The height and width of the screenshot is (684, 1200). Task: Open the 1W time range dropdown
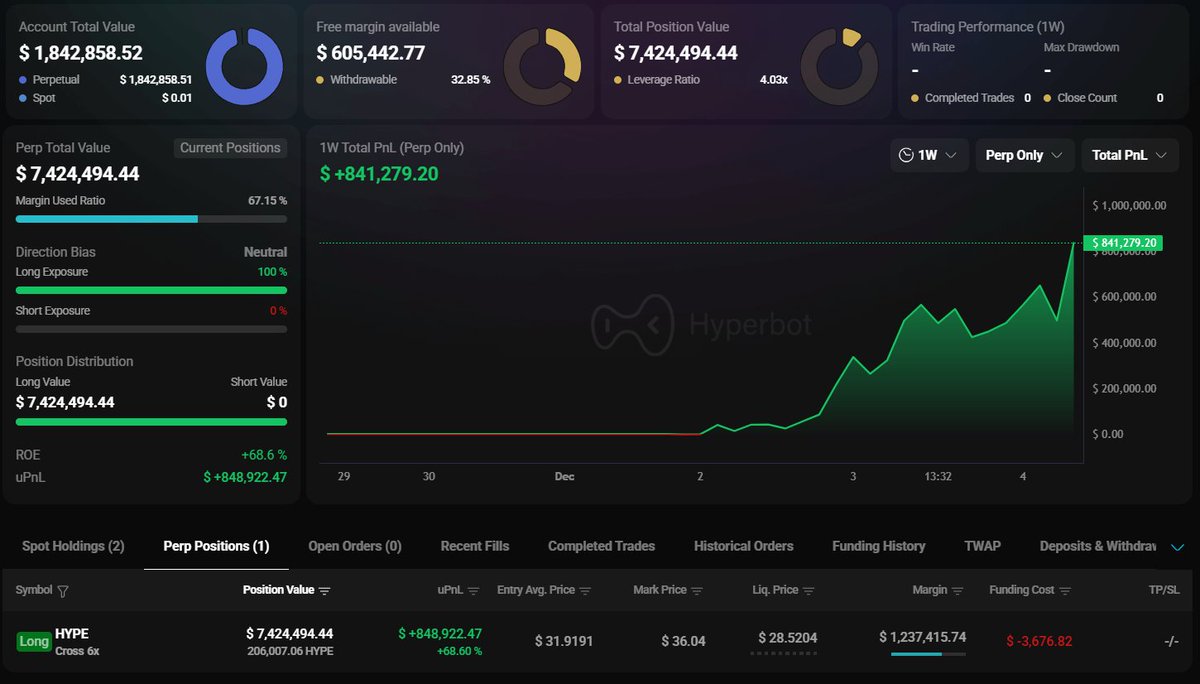[929, 155]
